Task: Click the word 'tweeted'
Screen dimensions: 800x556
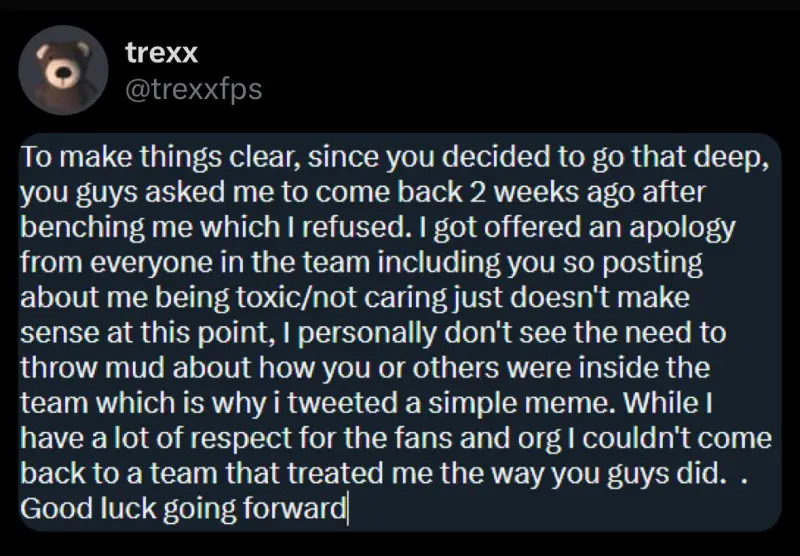Action: [343, 403]
